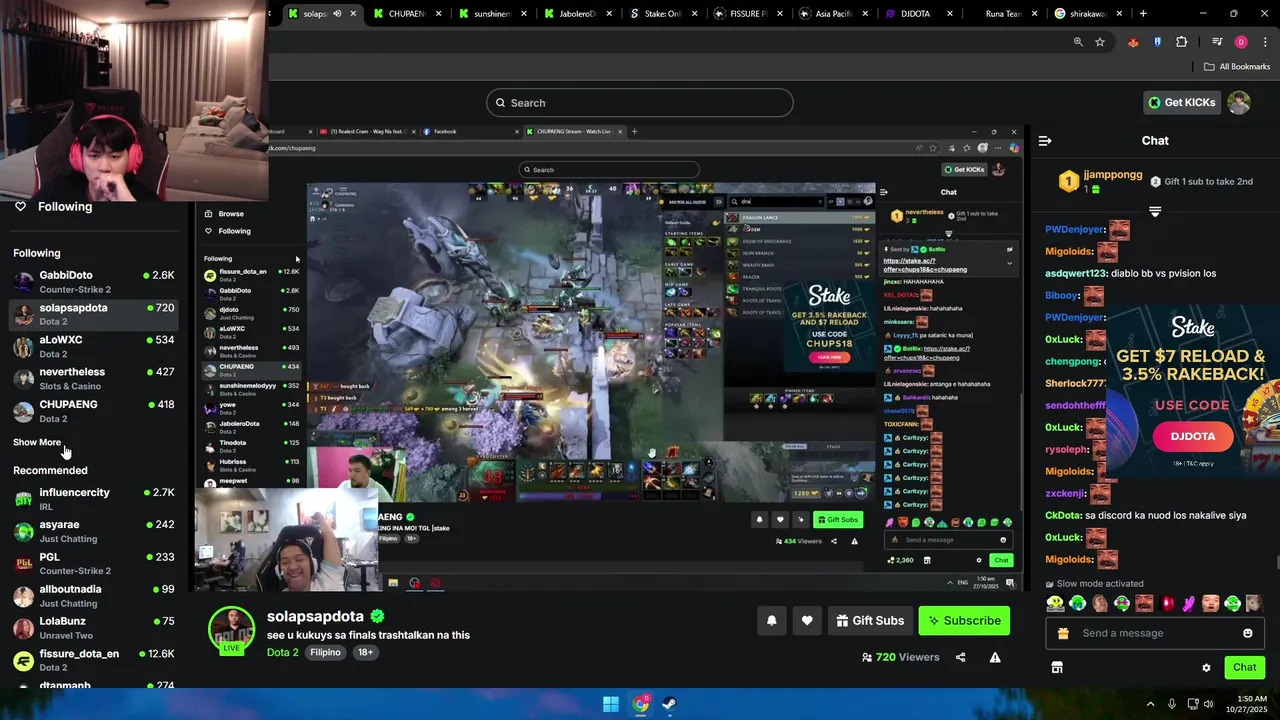The width and height of the screenshot is (1280, 720).
Task: Select the first yellow-green emote in quick emotes
Action: pos(1055,603)
